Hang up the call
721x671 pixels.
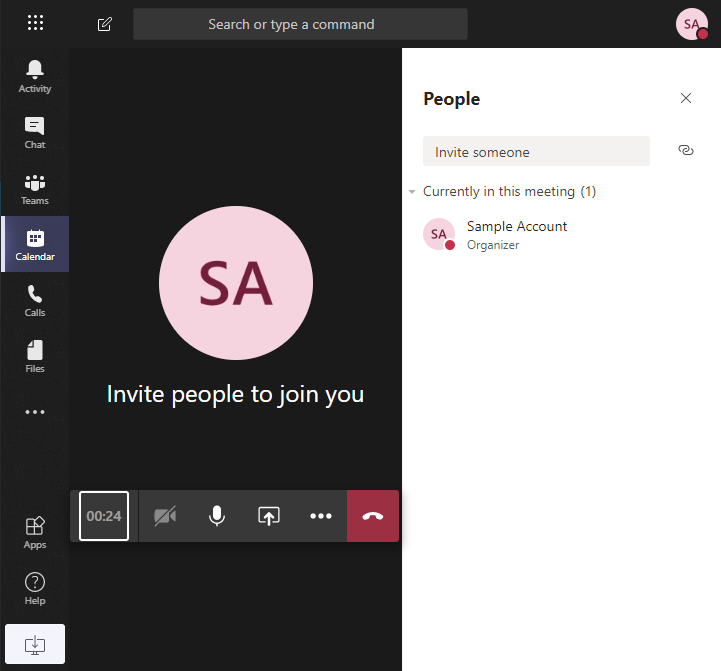click(x=373, y=516)
